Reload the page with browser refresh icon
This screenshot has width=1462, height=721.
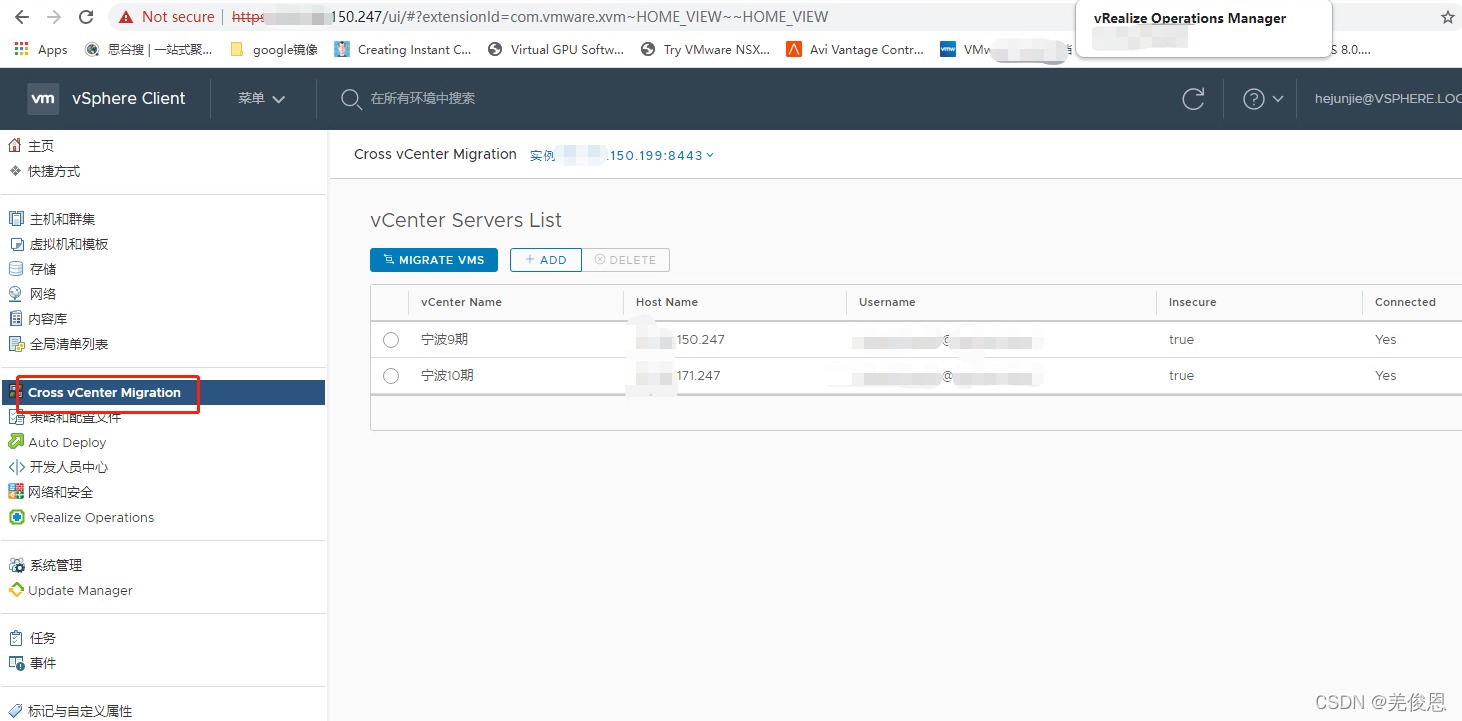(86, 17)
